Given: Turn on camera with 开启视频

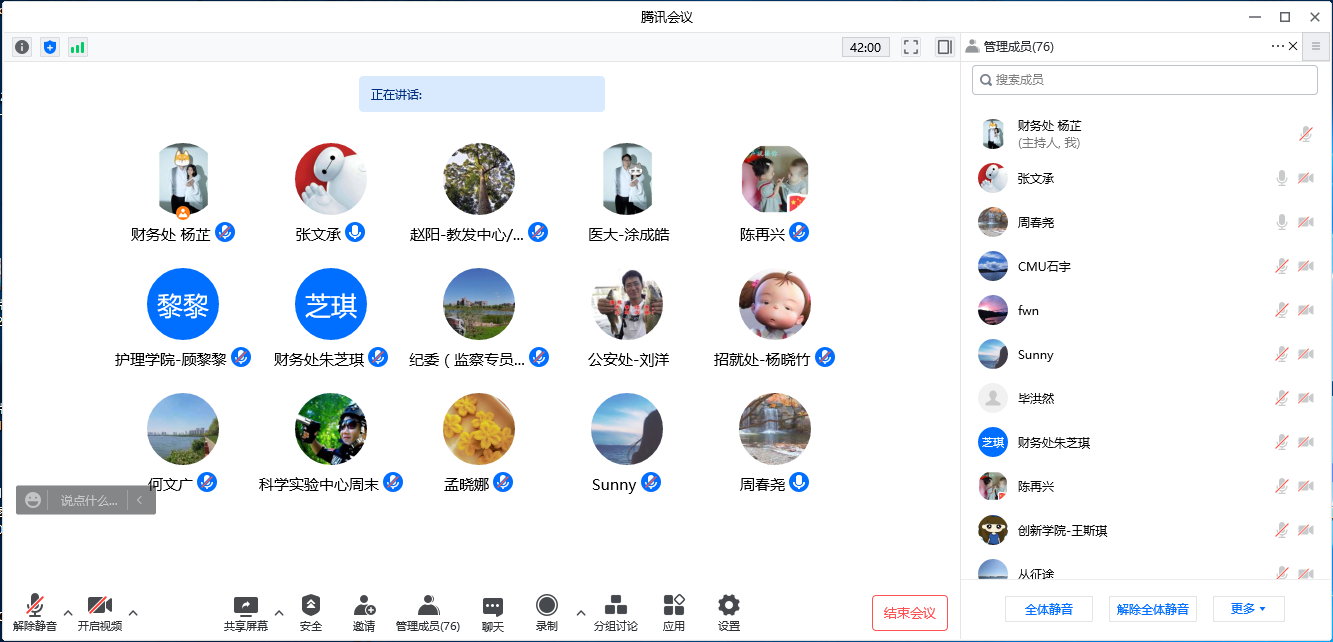Looking at the screenshot, I should click(x=99, y=613).
